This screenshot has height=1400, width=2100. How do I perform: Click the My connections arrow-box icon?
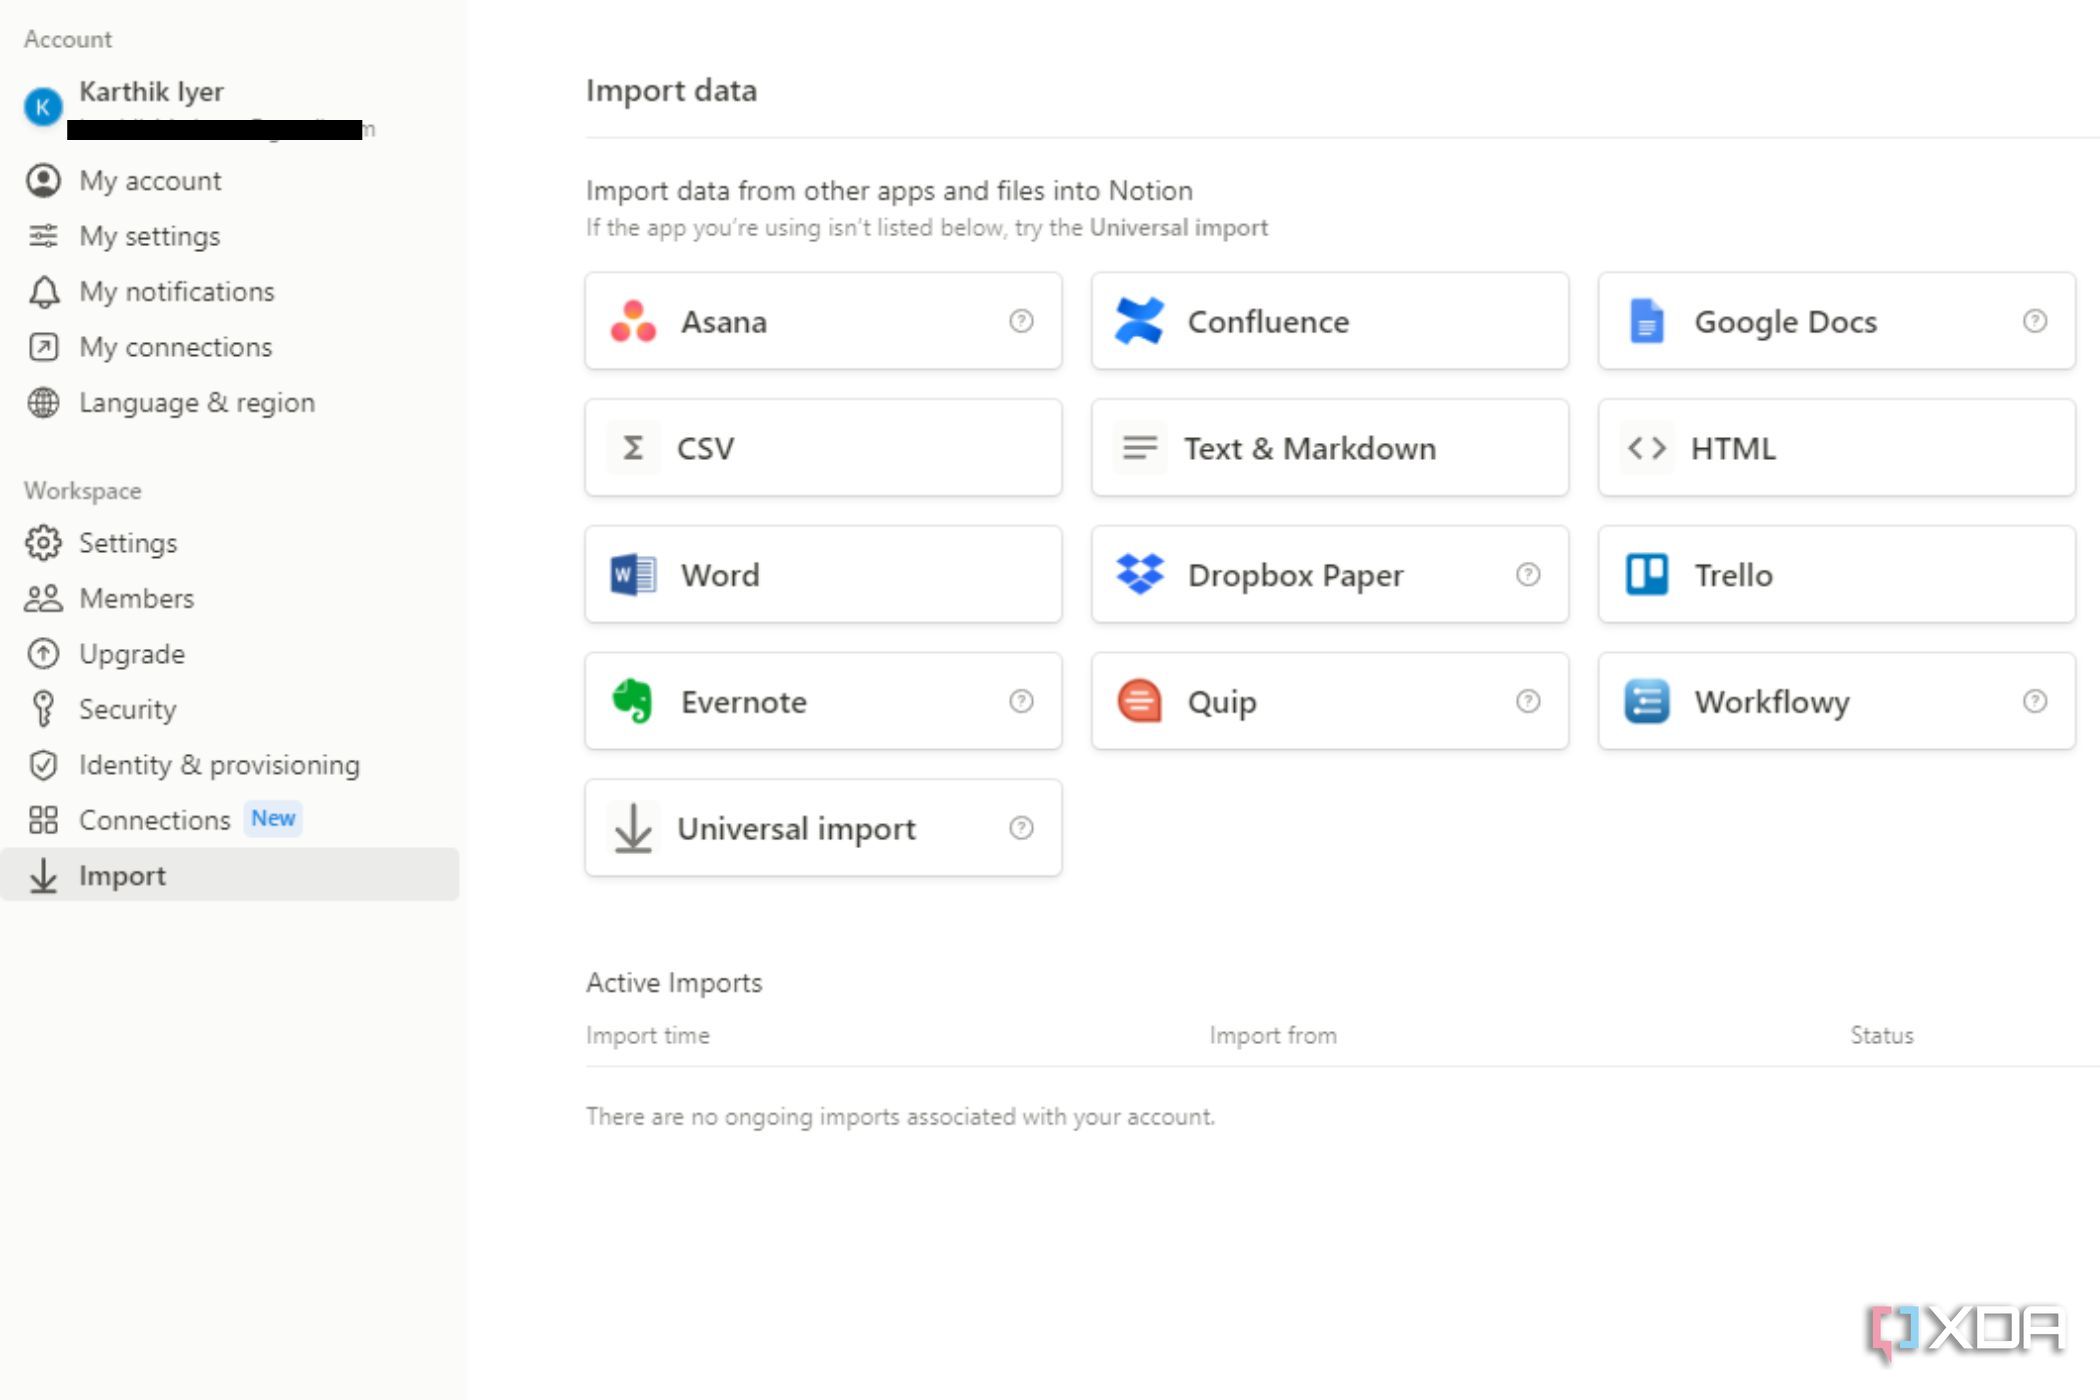[43, 347]
